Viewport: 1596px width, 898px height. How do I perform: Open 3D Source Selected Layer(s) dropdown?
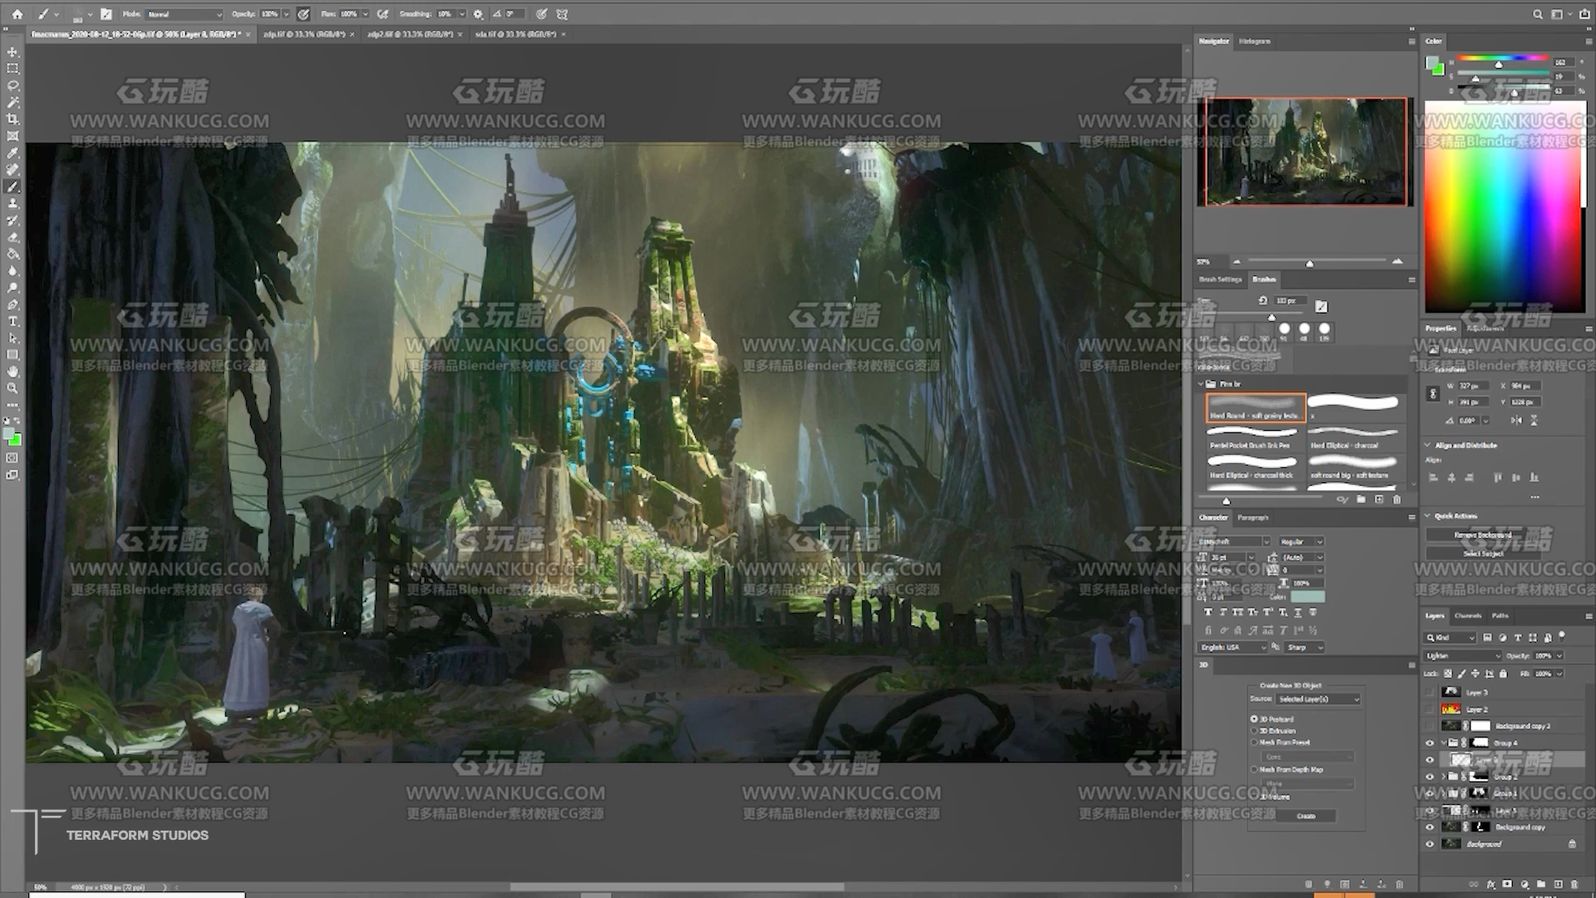coord(1318,699)
